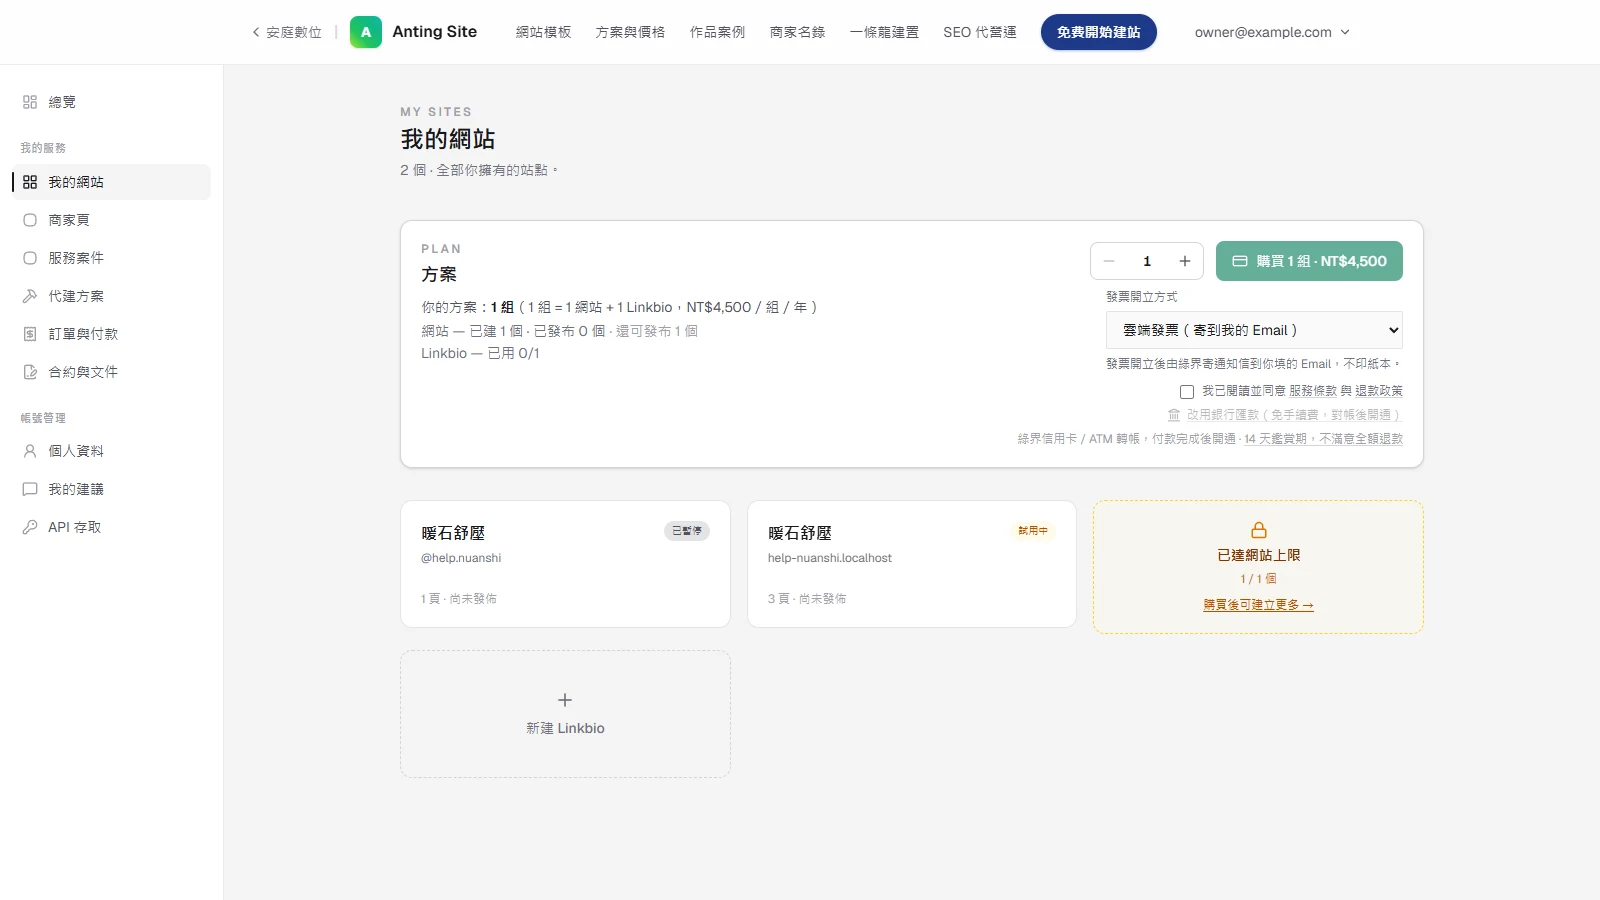Click the 試用中 status badge
This screenshot has height=900, width=1600.
click(x=1033, y=531)
